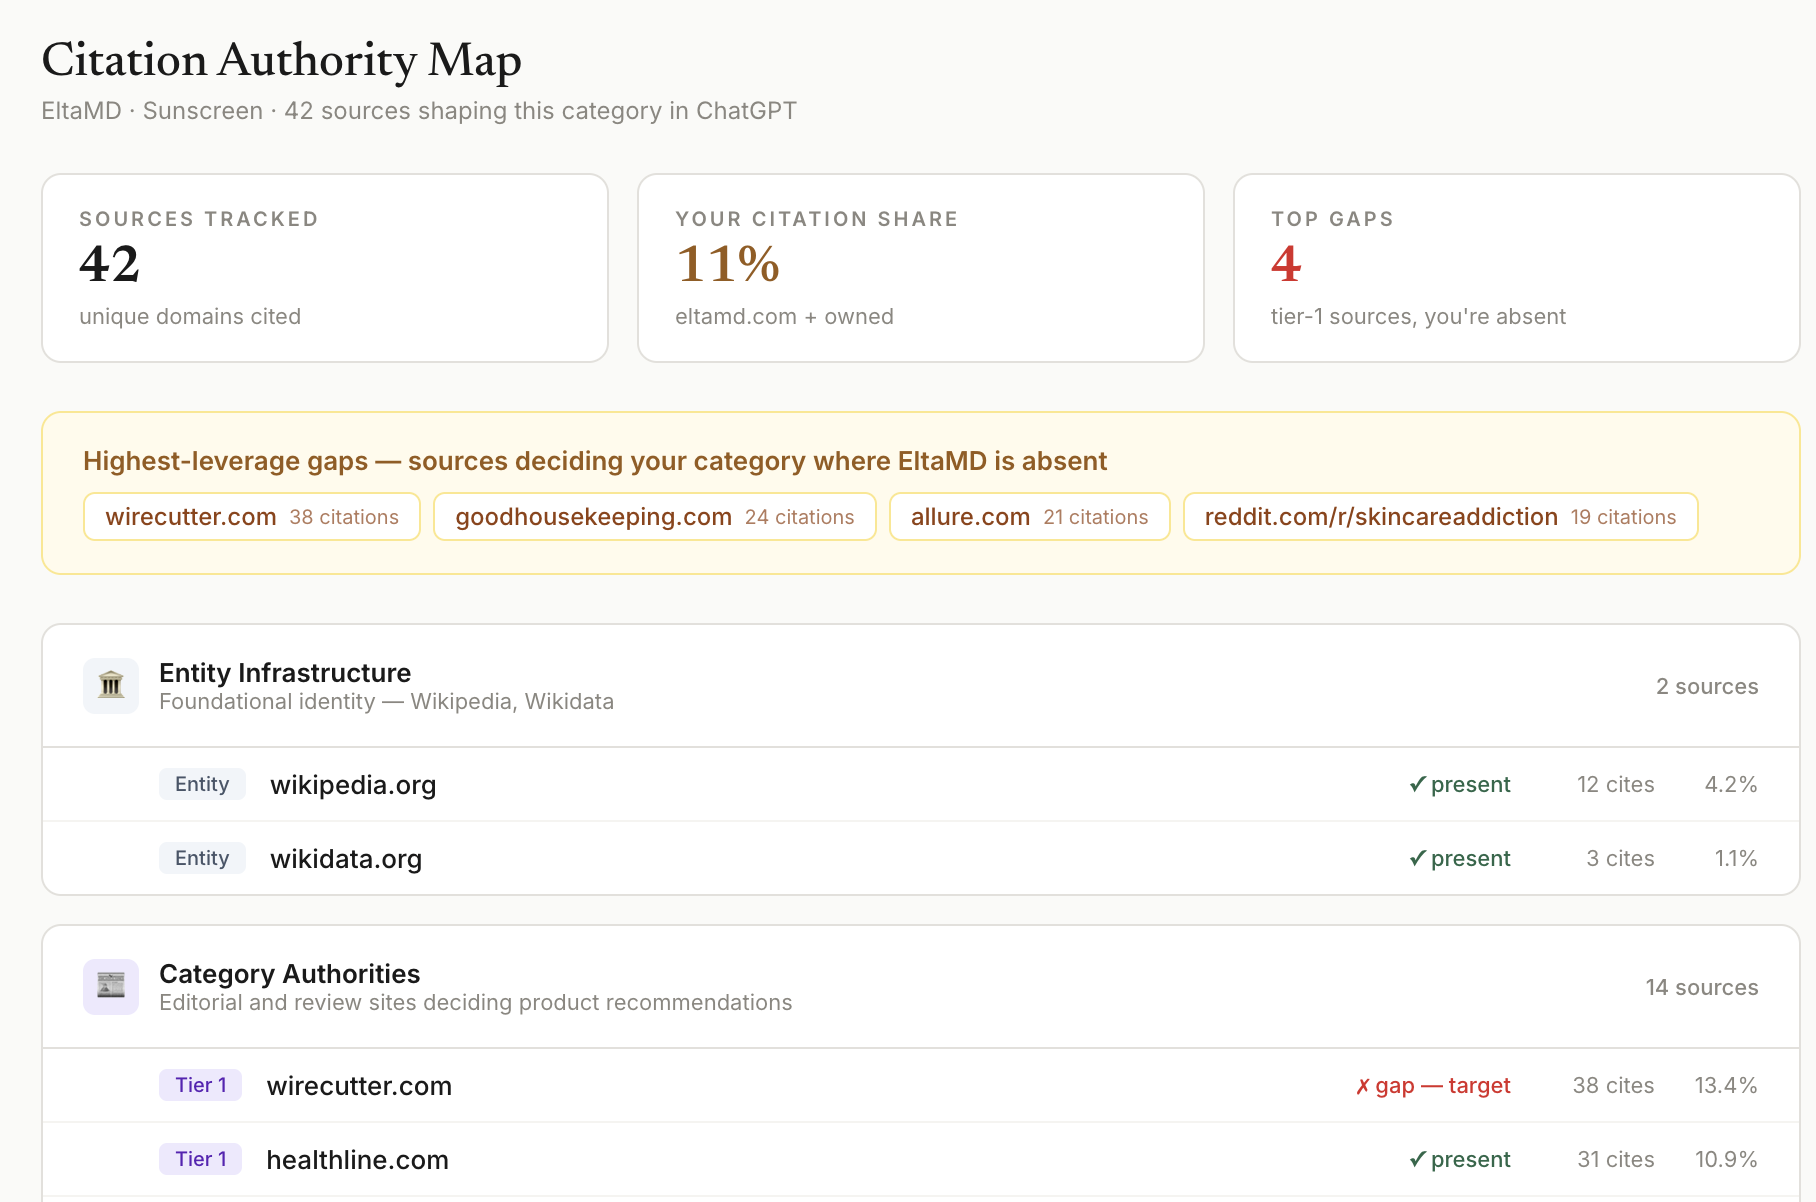The image size is (1816, 1202).
Task: Click the '14 sources' count label
Action: (x=1702, y=988)
